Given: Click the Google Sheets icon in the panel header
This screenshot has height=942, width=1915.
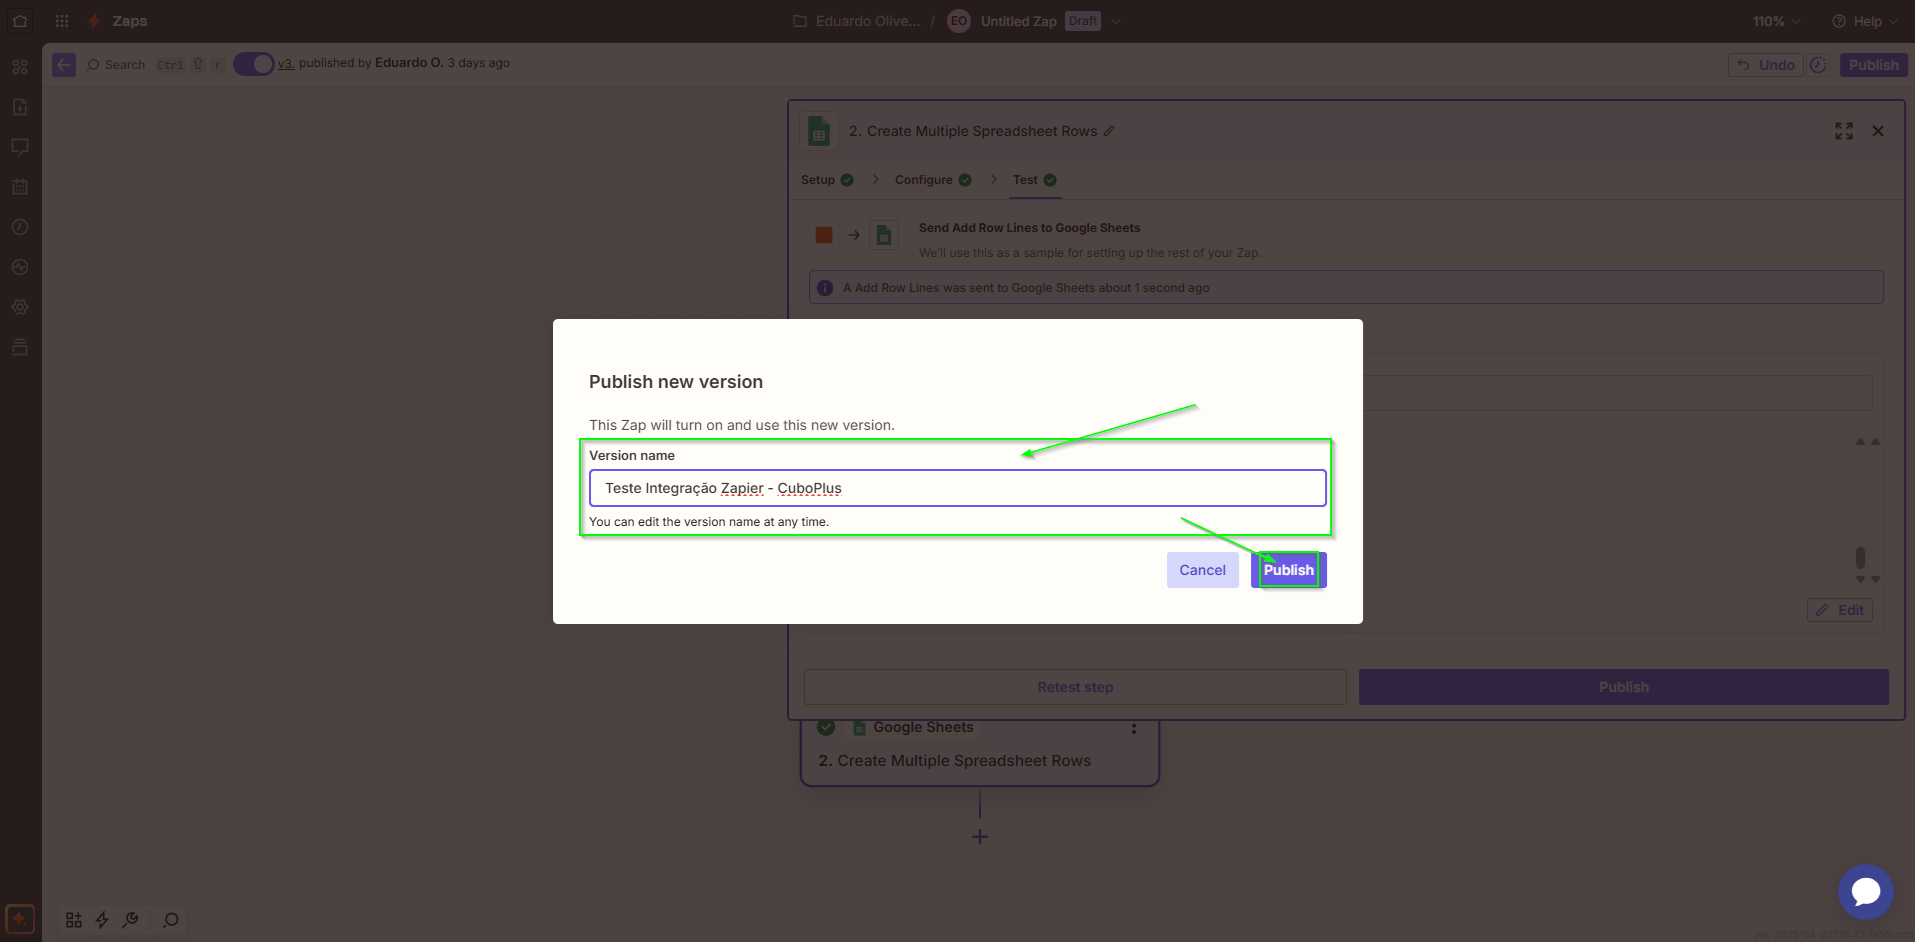Looking at the screenshot, I should pos(819,131).
